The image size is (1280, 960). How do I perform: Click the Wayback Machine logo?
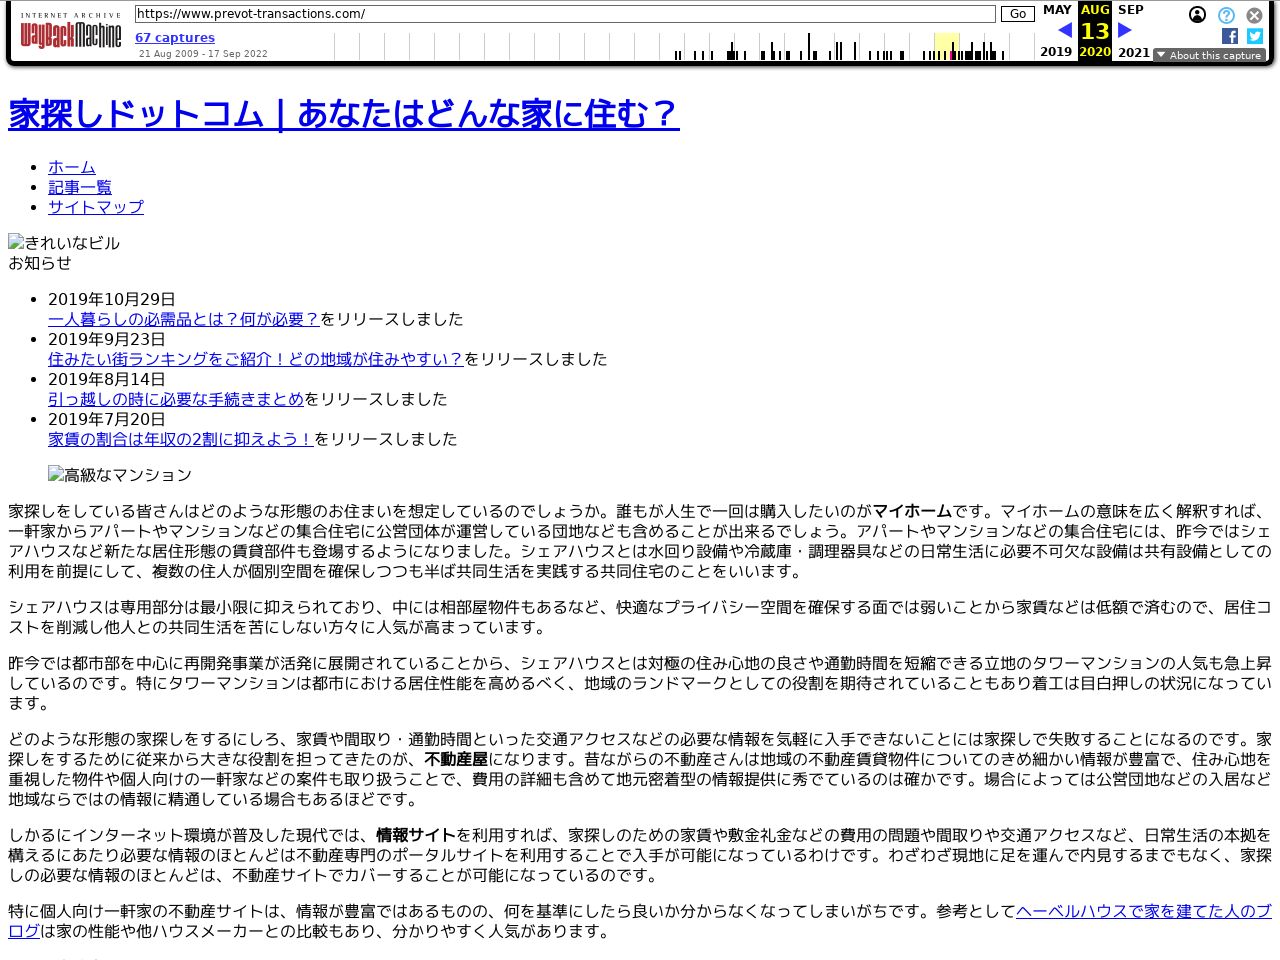coord(70,33)
